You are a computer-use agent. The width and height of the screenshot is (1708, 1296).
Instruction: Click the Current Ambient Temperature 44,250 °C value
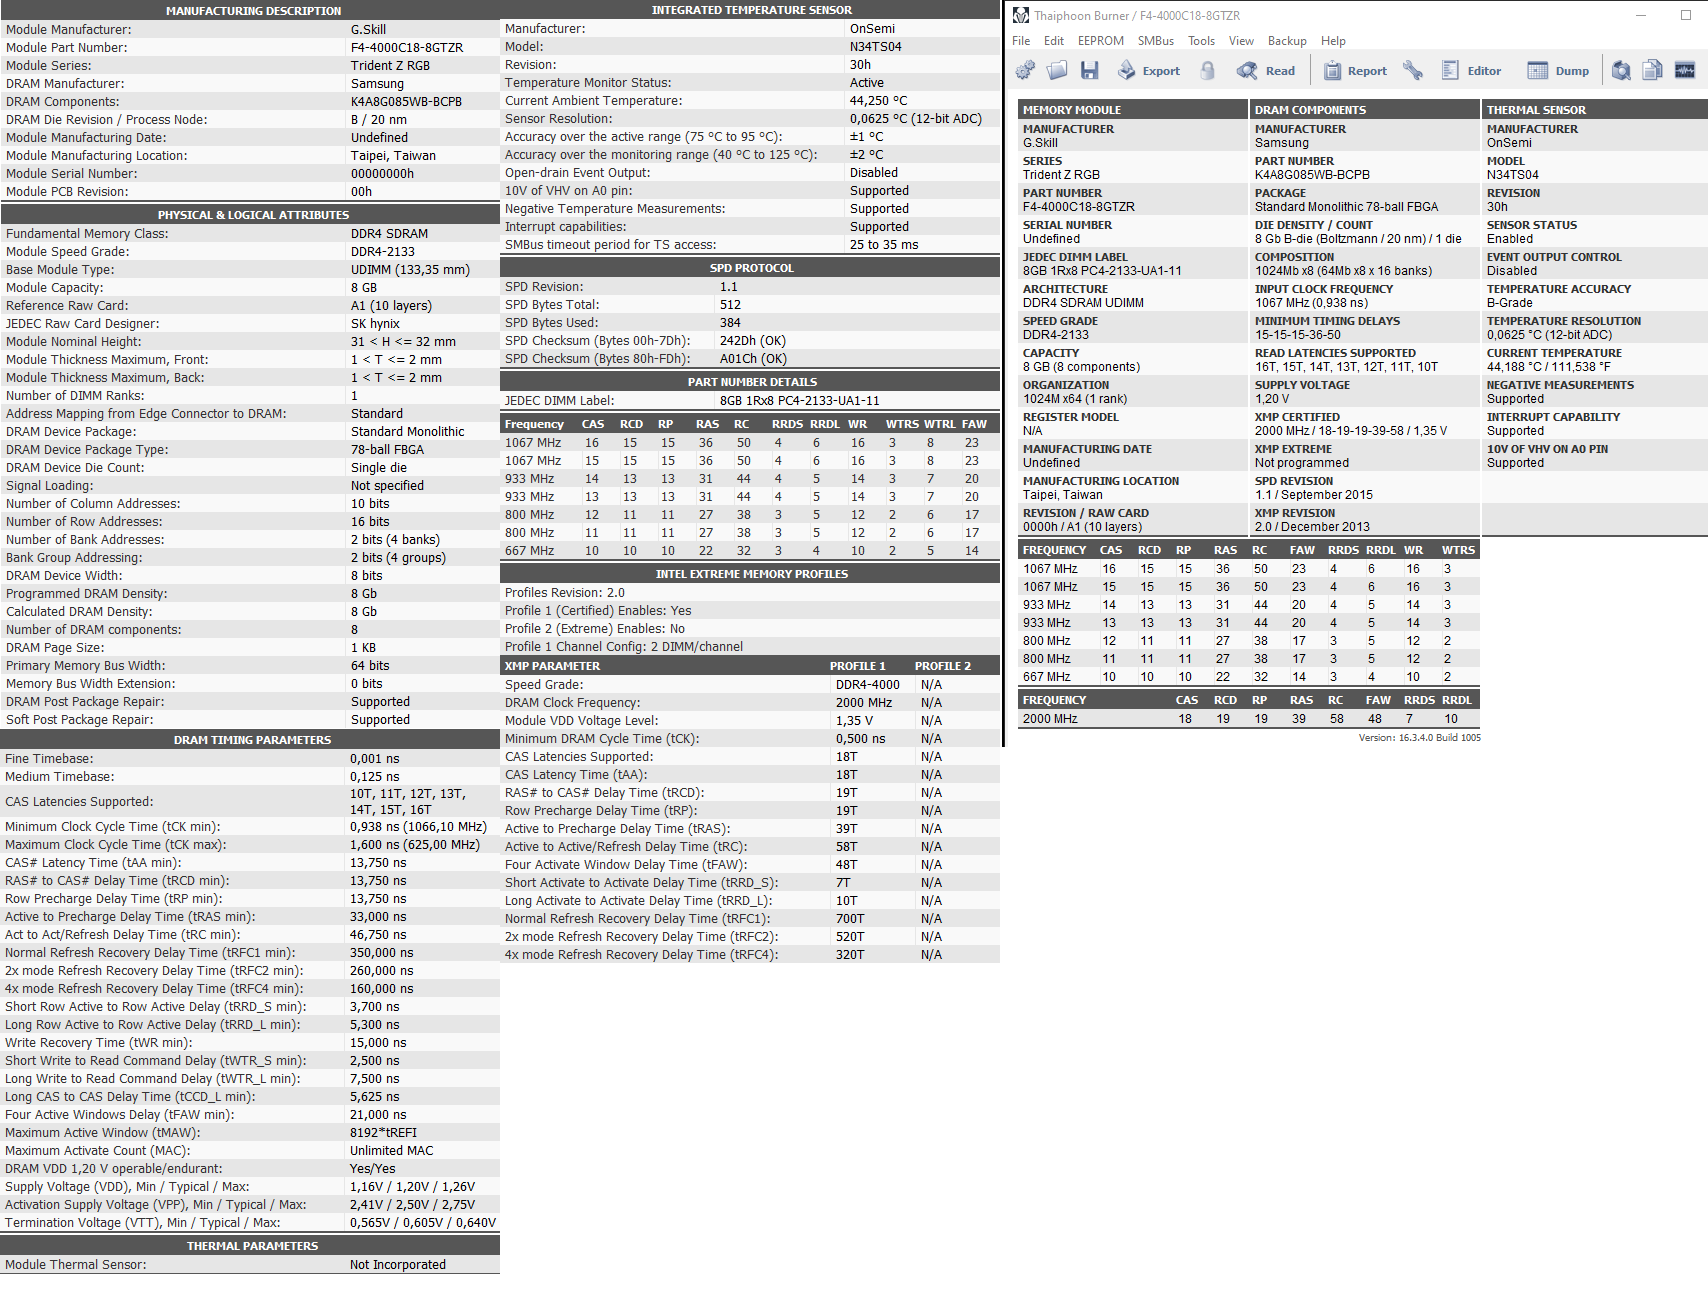click(878, 101)
